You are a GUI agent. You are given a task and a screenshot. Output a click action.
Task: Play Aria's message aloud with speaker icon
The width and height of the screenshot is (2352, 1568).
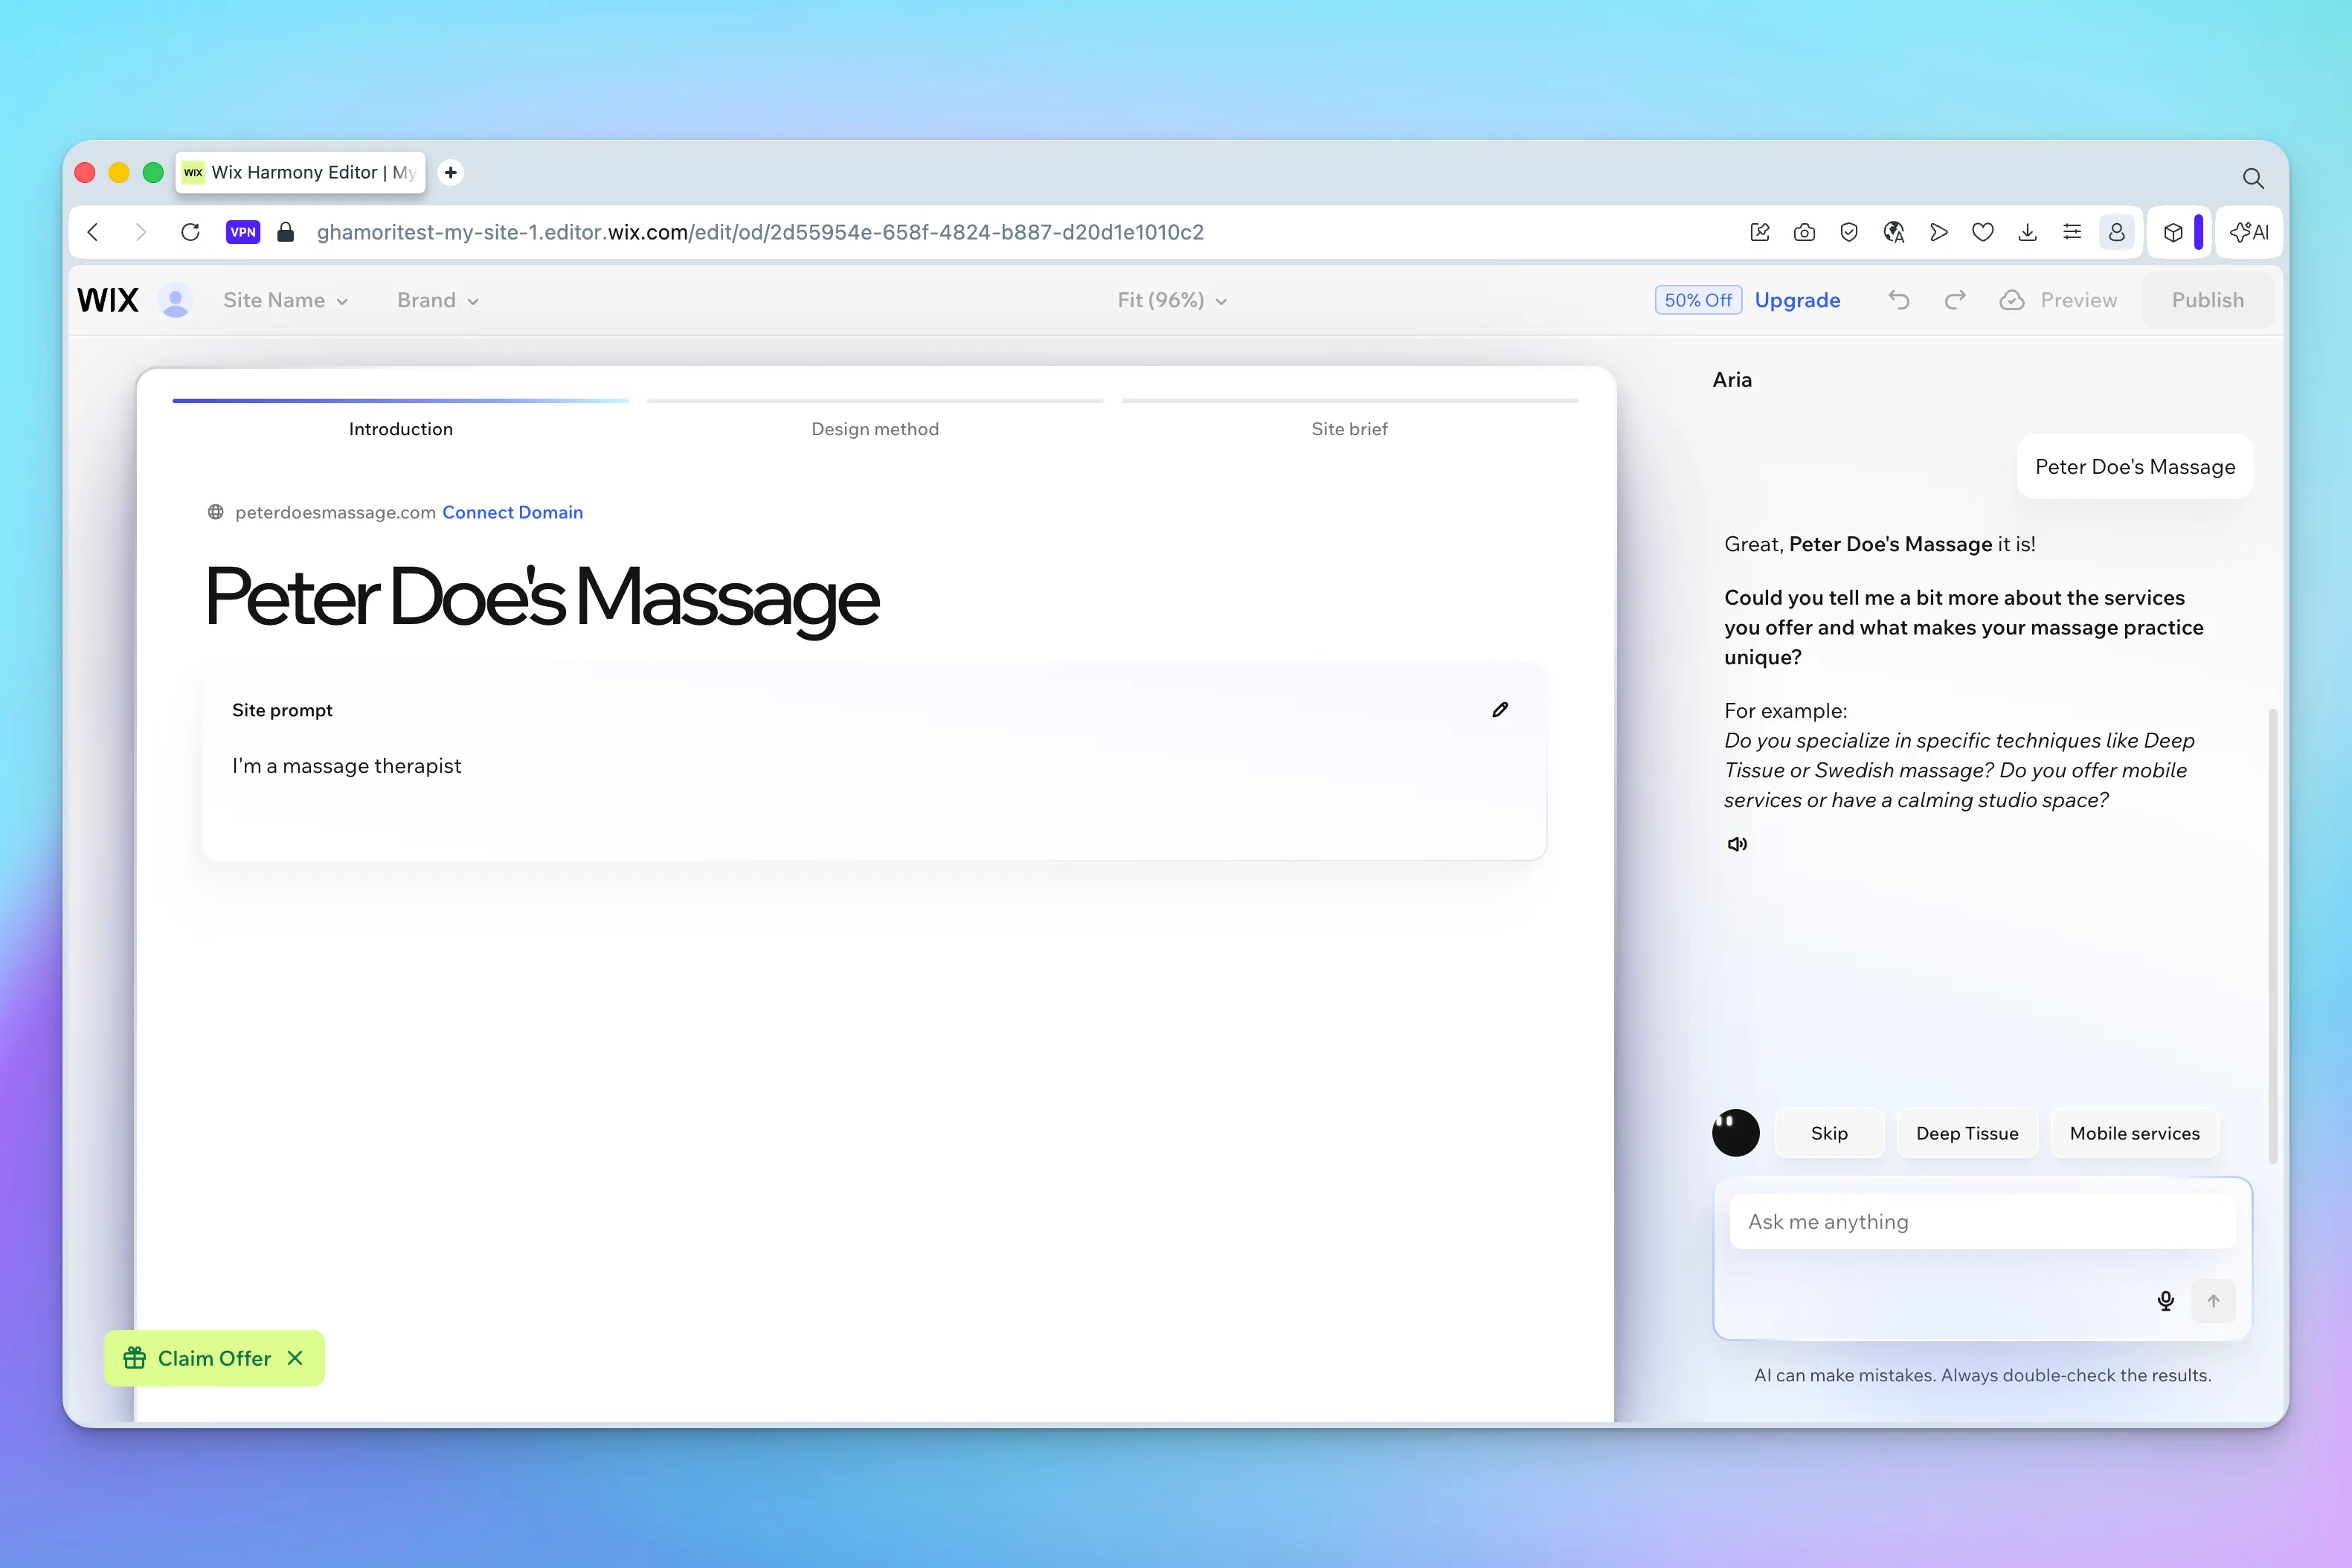1738,844
